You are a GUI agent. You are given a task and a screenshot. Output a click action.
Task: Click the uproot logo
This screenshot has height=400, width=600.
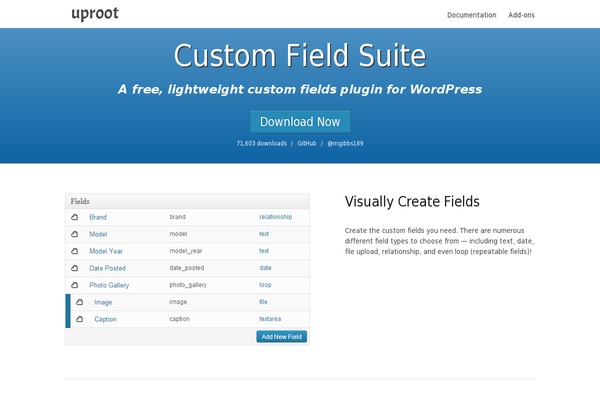click(x=95, y=14)
